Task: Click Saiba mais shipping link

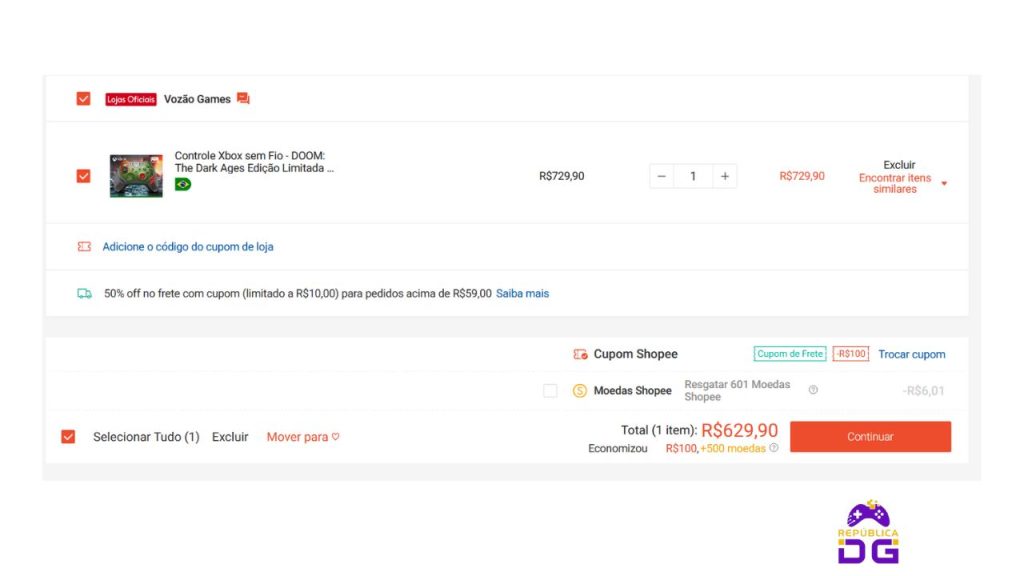Action: (522, 293)
